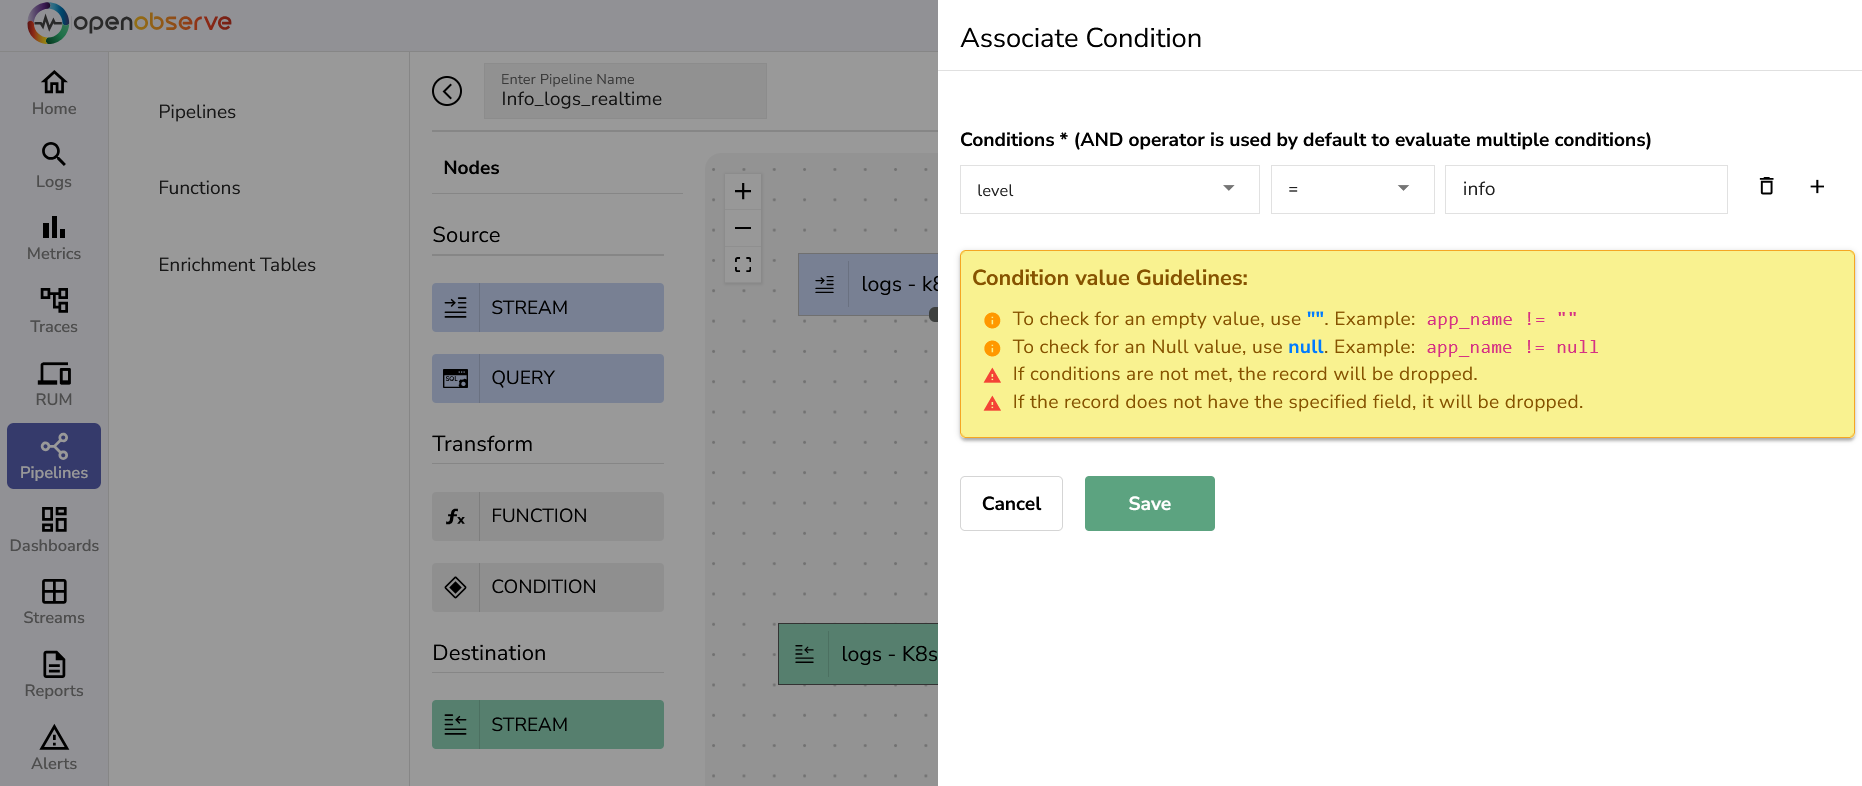Open the Metrics section

(x=53, y=236)
